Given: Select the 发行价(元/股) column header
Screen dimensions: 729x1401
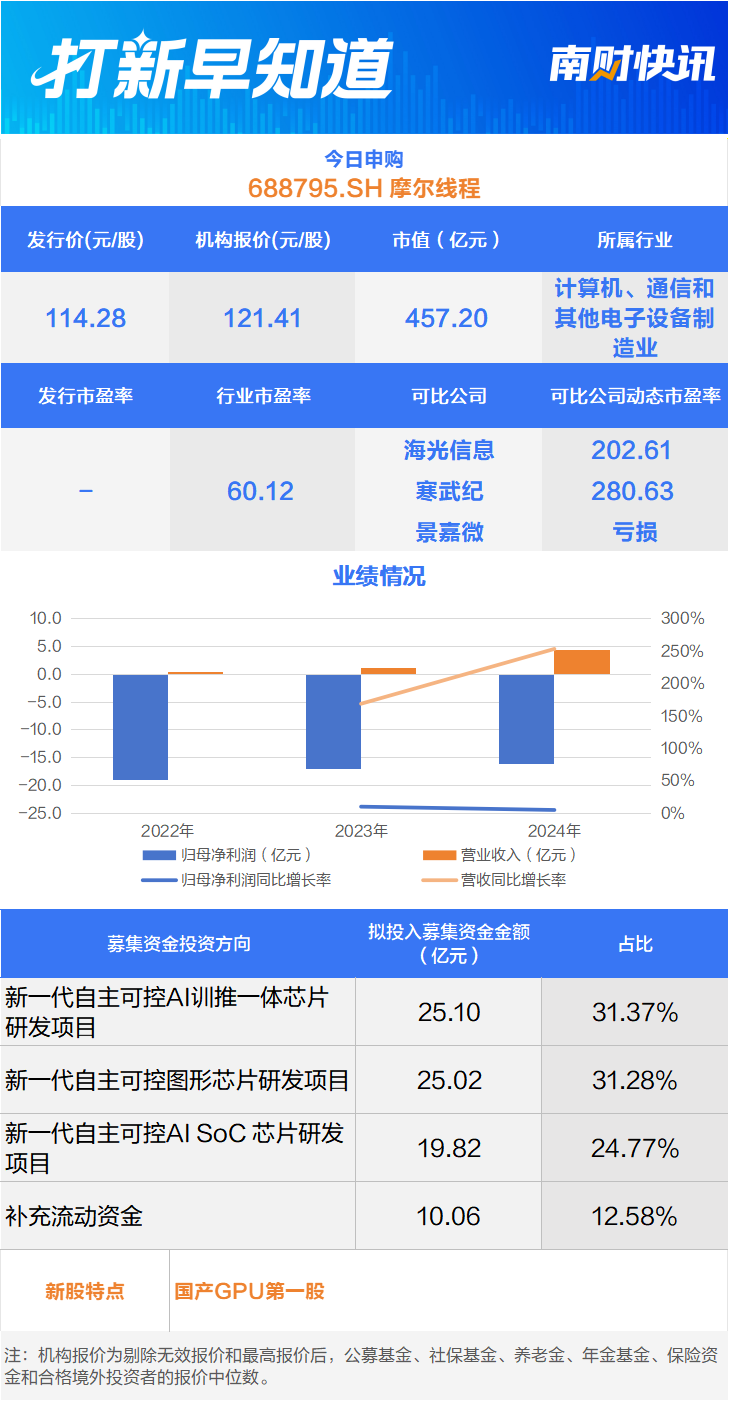Looking at the screenshot, I should (85, 240).
